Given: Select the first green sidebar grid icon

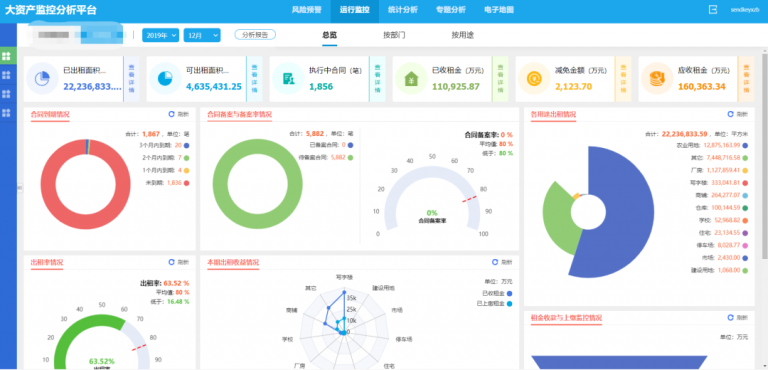Looking at the screenshot, I should click(6, 56).
